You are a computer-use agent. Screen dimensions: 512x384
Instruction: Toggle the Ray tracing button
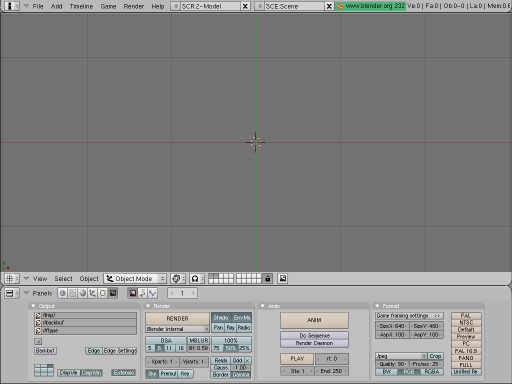(230, 328)
